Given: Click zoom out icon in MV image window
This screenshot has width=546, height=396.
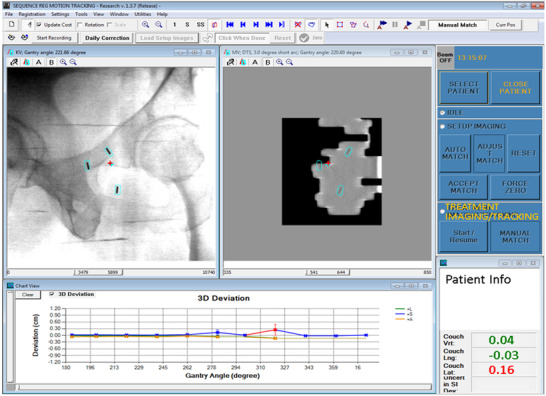Looking at the screenshot, I should 290,62.
